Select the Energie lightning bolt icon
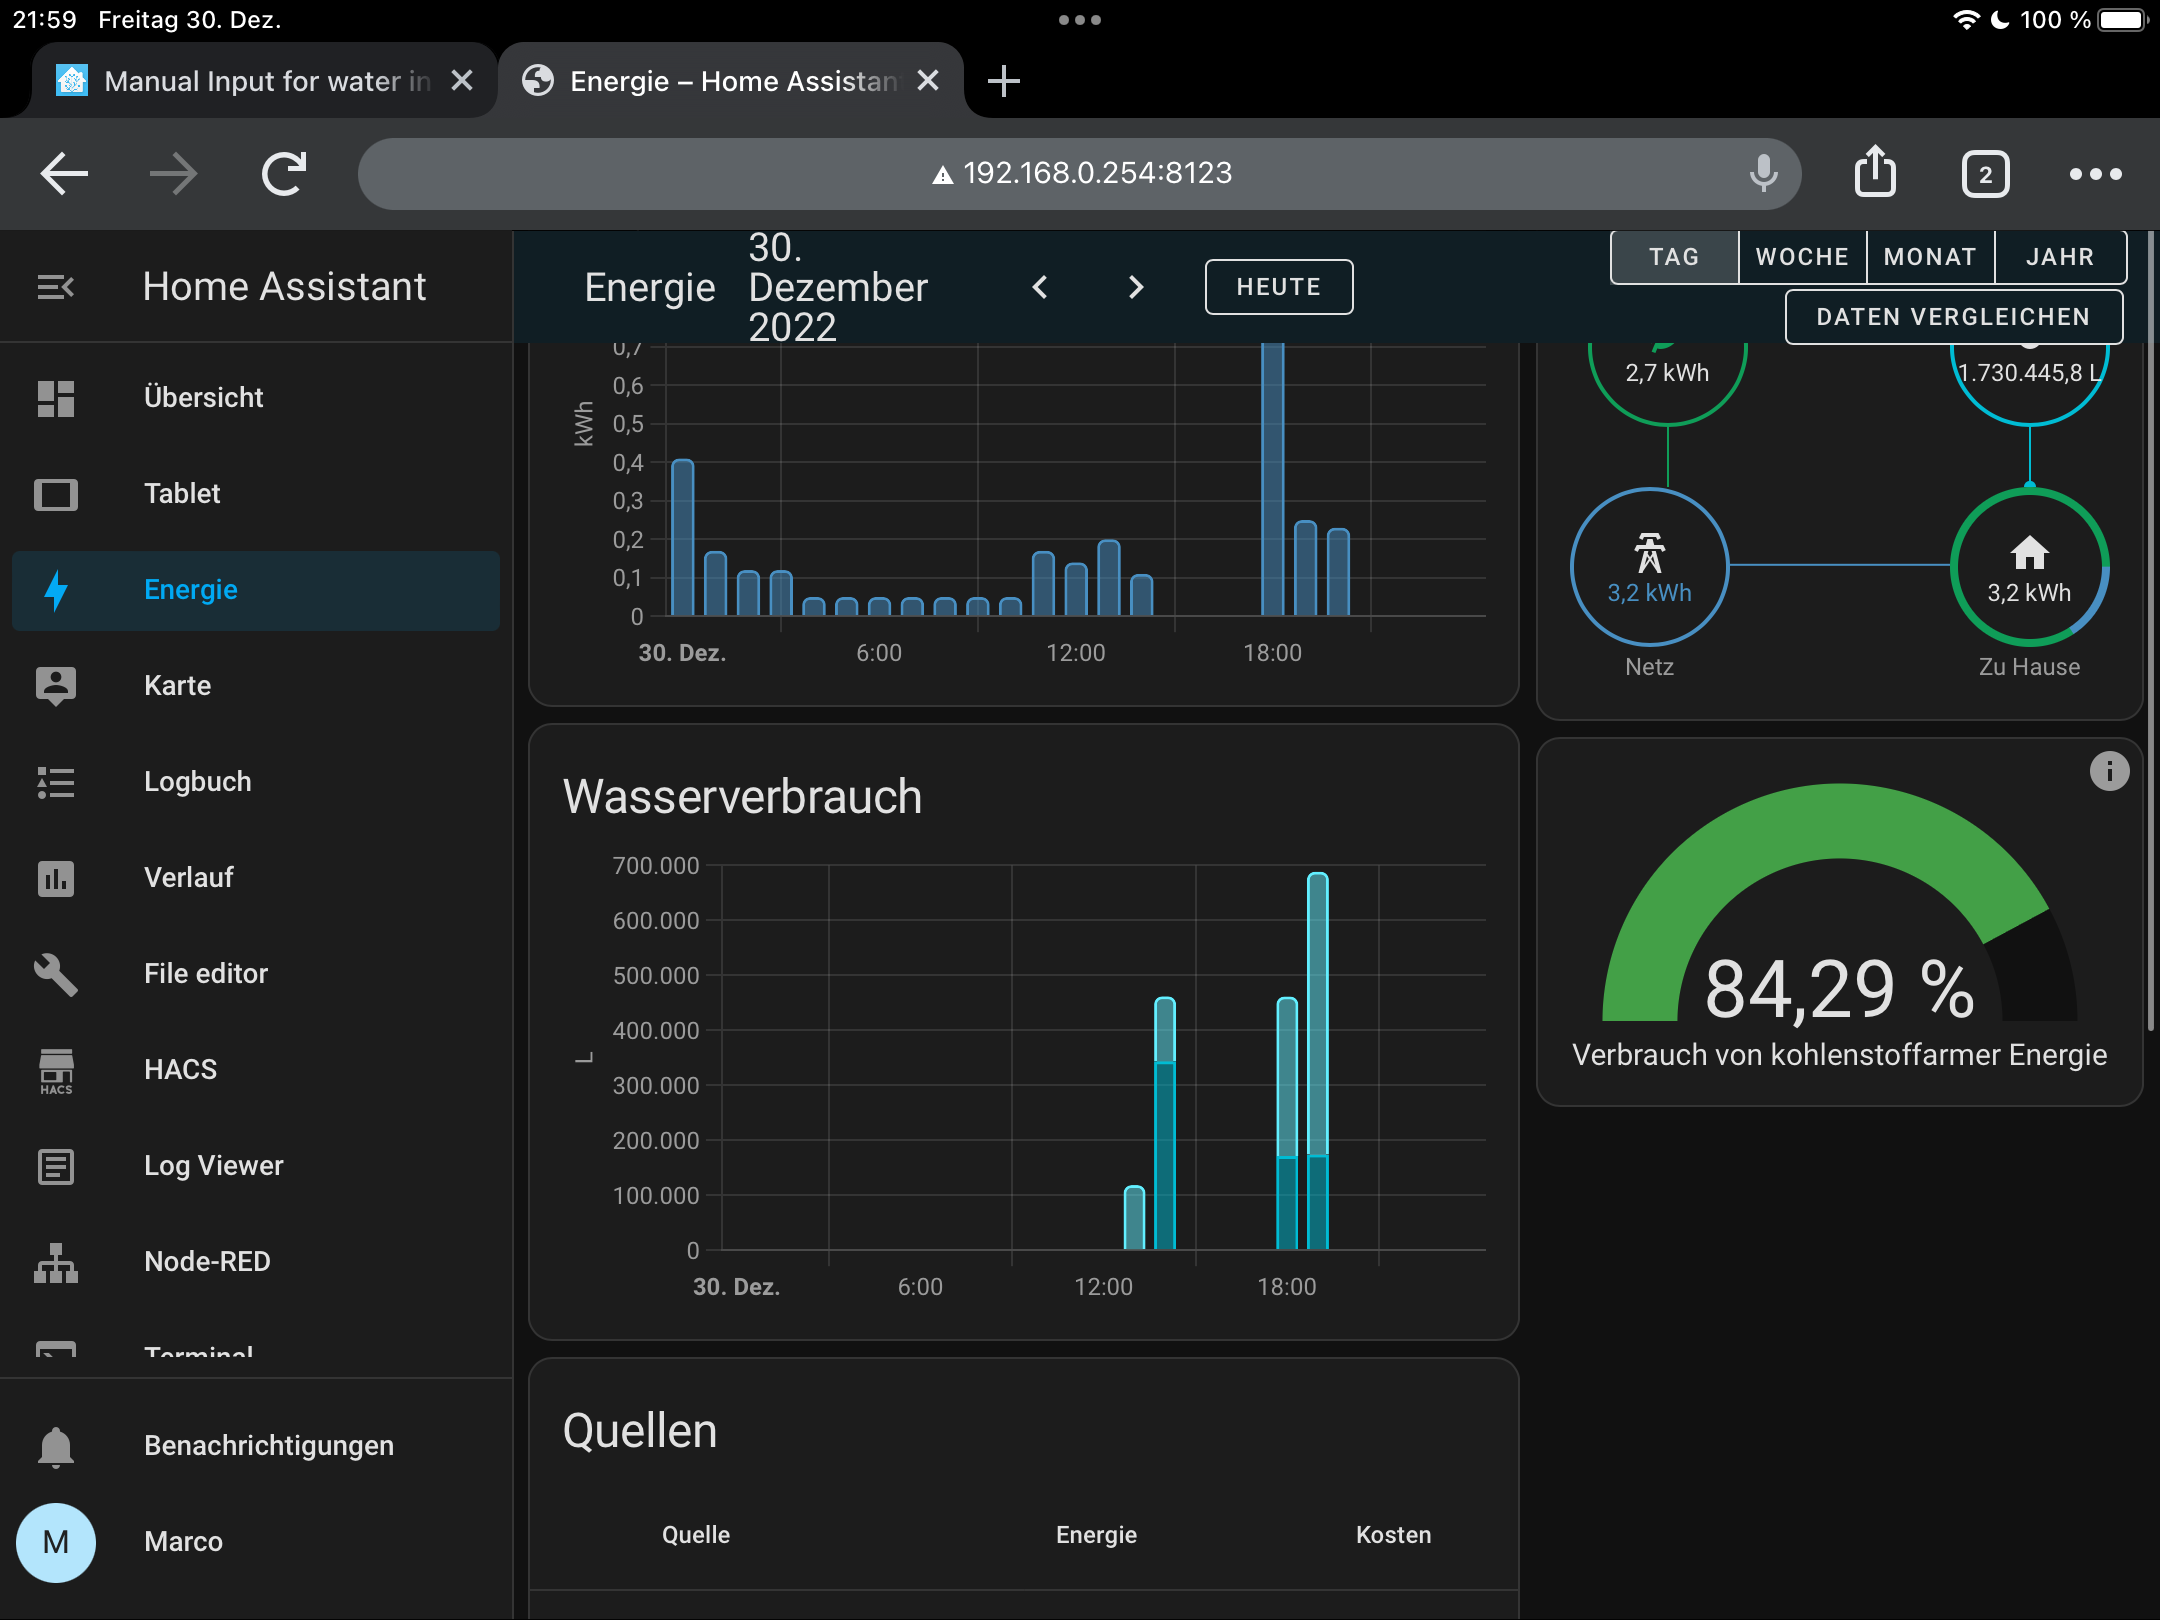 point(57,589)
